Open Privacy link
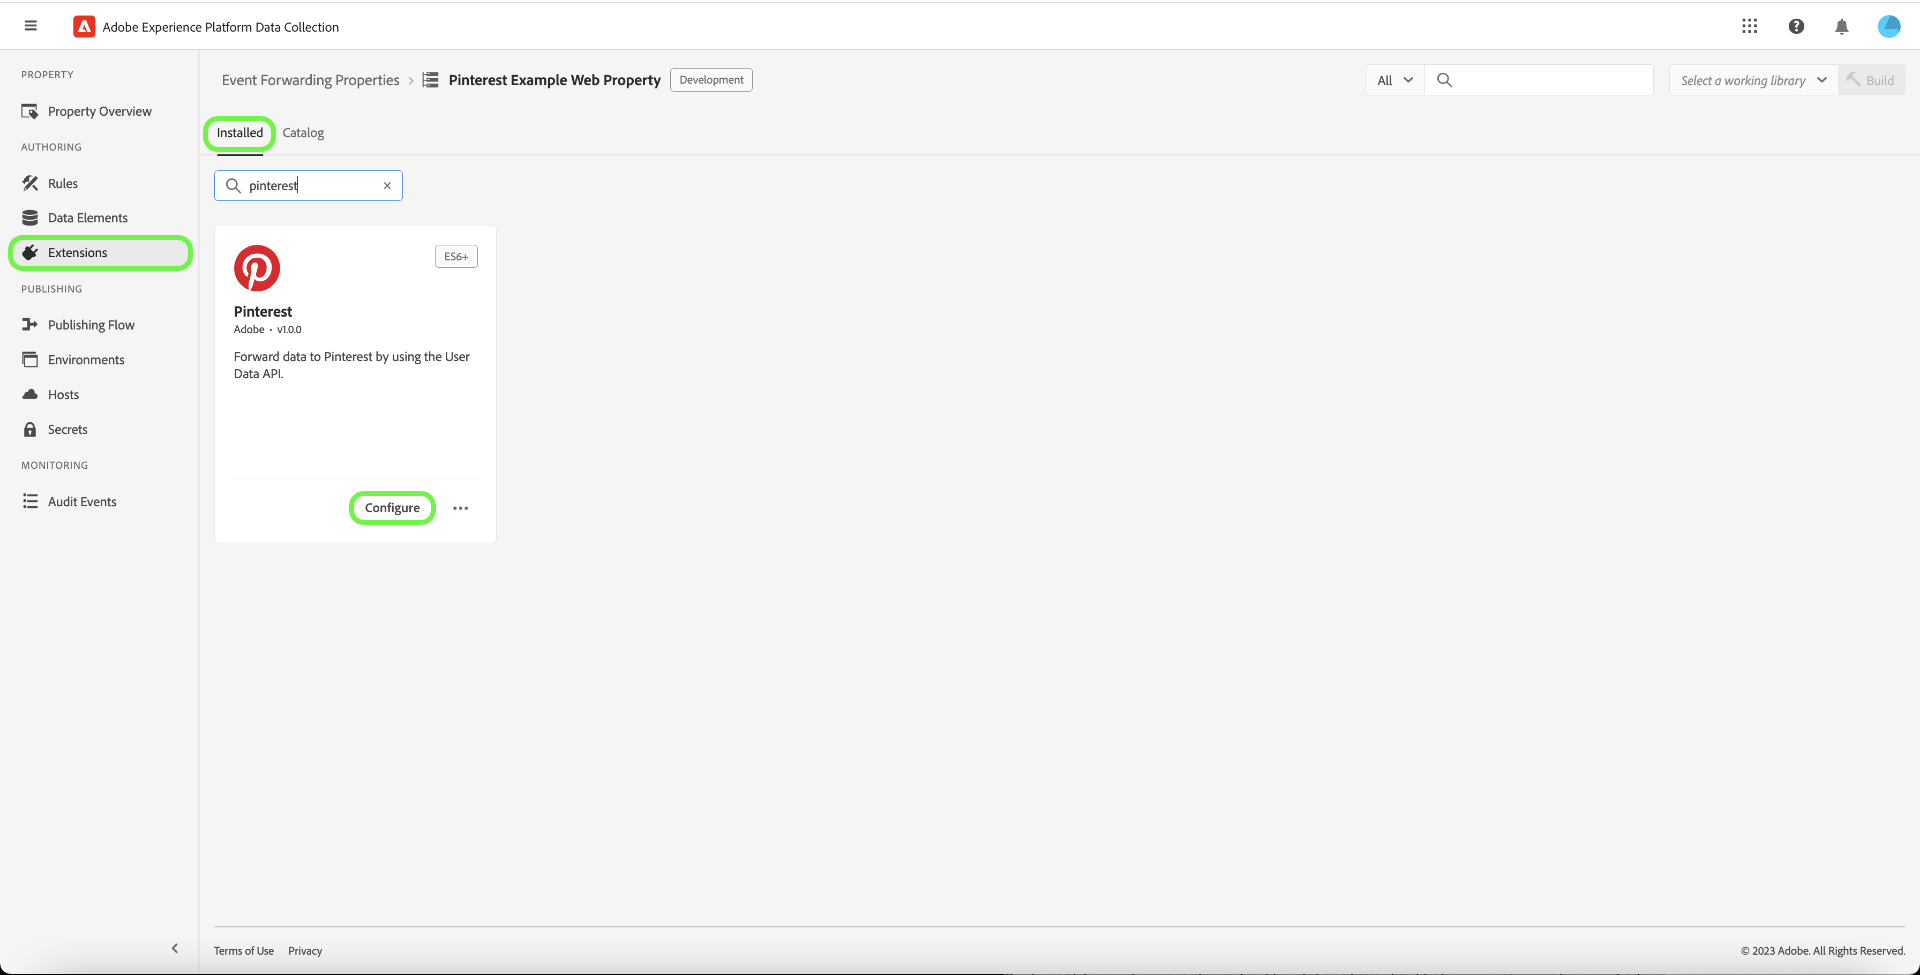 click(305, 951)
